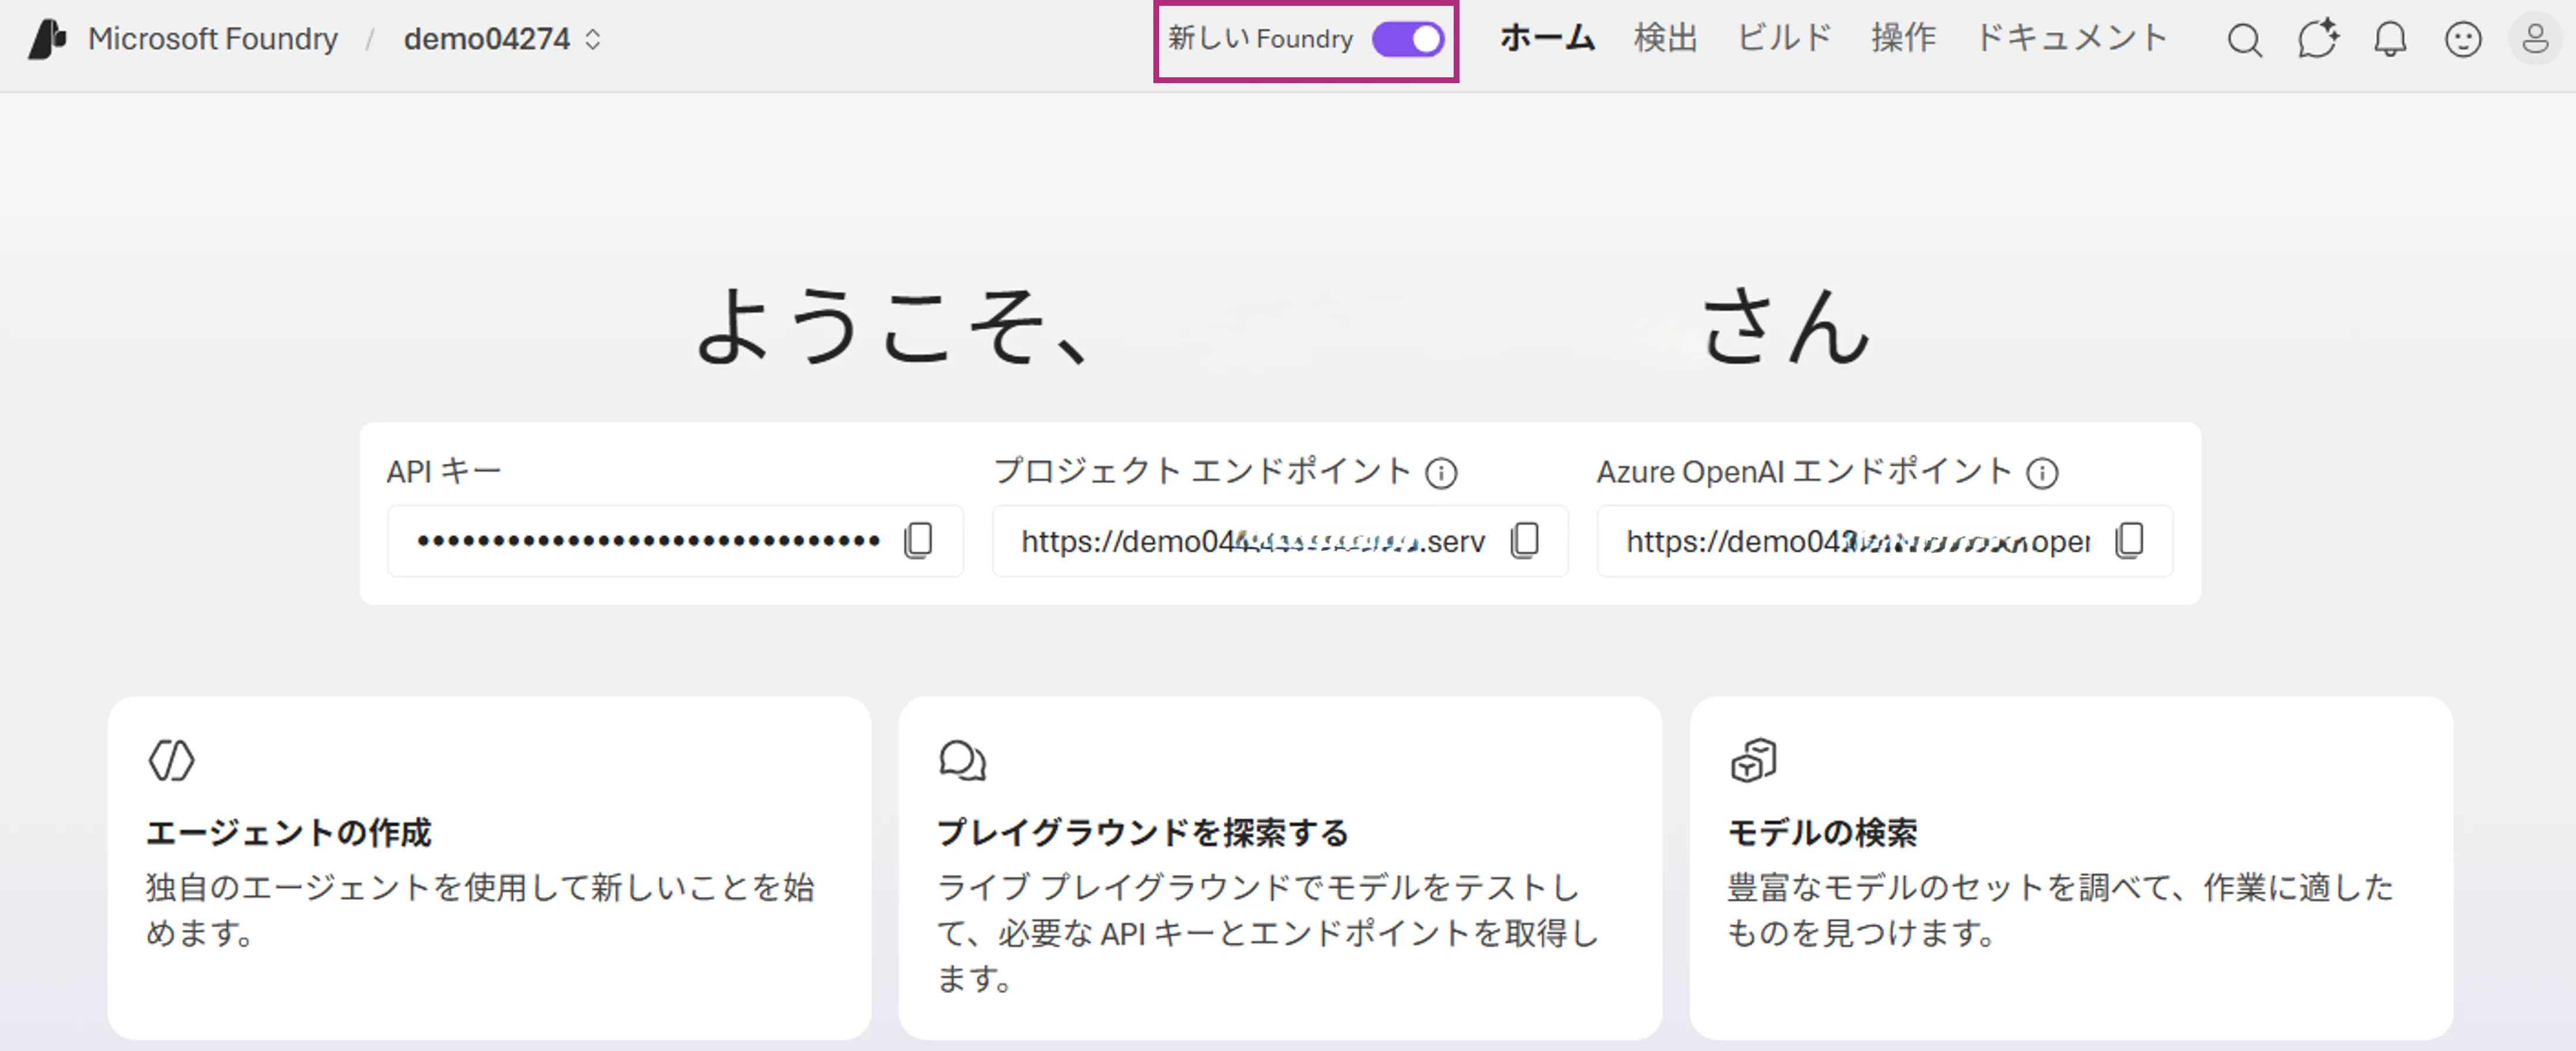Image resolution: width=2576 pixels, height=1051 pixels.
Task: Toggle the 新しい Foundry switch off
Action: pyautogui.click(x=1408, y=39)
